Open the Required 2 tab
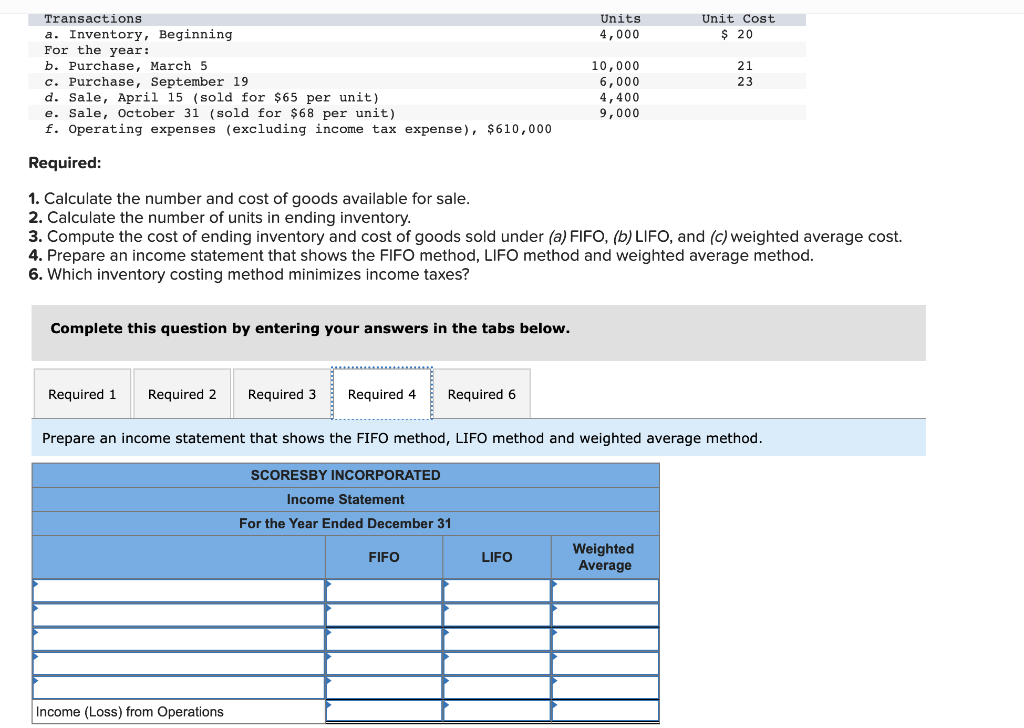This screenshot has height=728, width=1024. click(181, 393)
